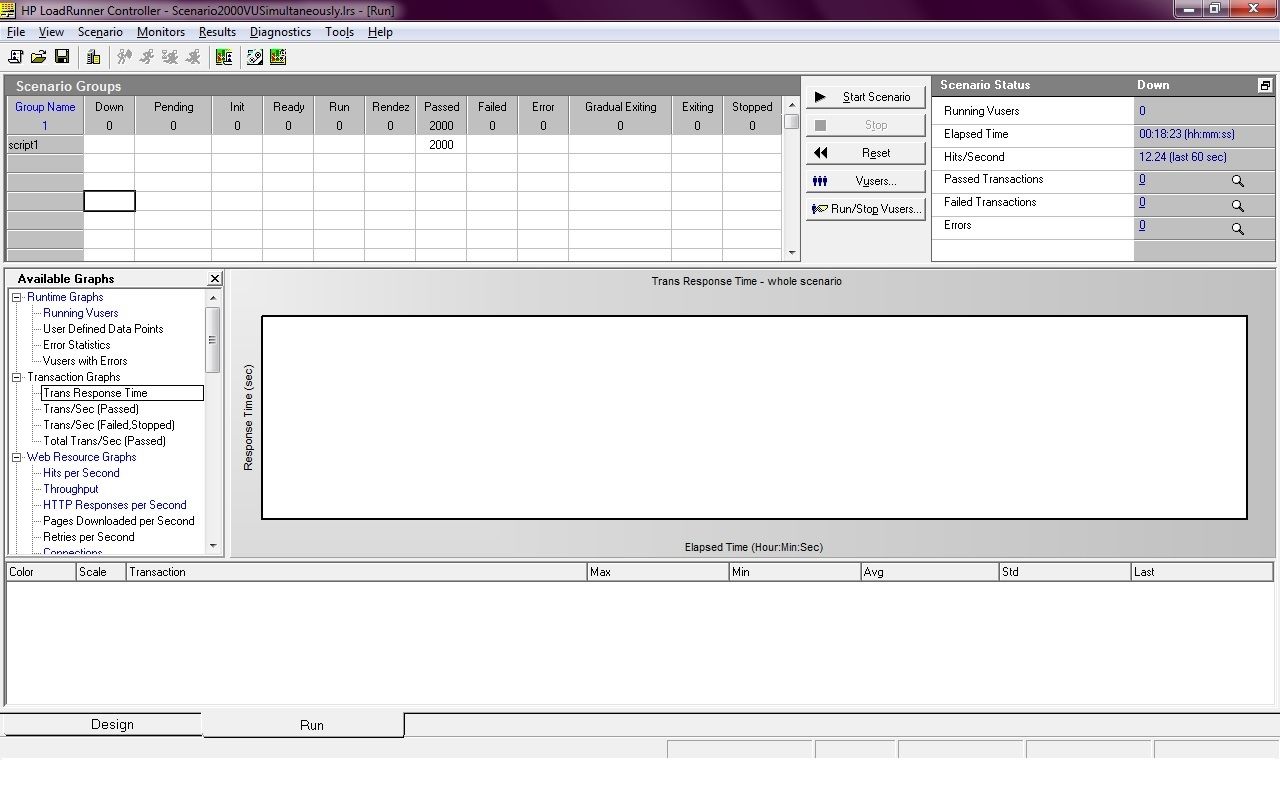Viewport: 1280px width, 800px height.
Task: Click the LoadRunner icon in the title bar
Action: [x=8, y=9]
